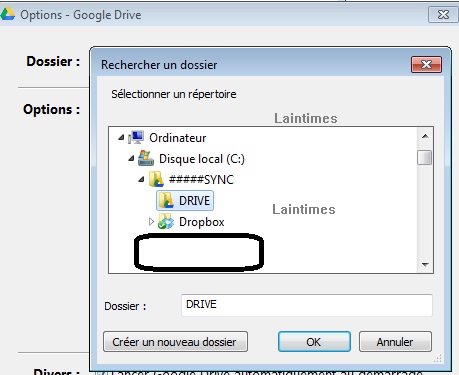Viewport: 459px width, 375px height.
Task: Click the Disque local (C:) drive icon
Action: coord(146,158)
